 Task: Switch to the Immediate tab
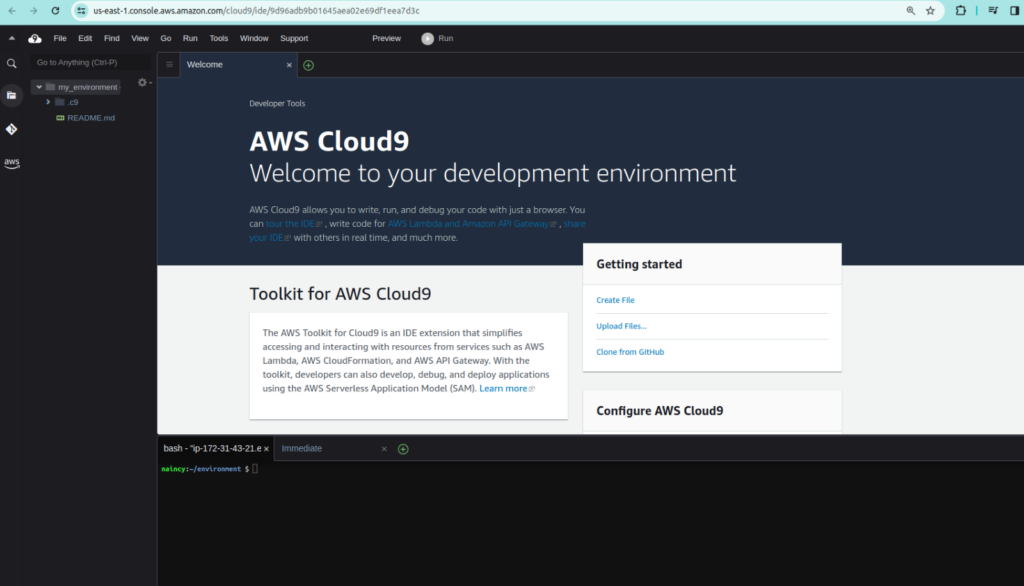point(302,449)
